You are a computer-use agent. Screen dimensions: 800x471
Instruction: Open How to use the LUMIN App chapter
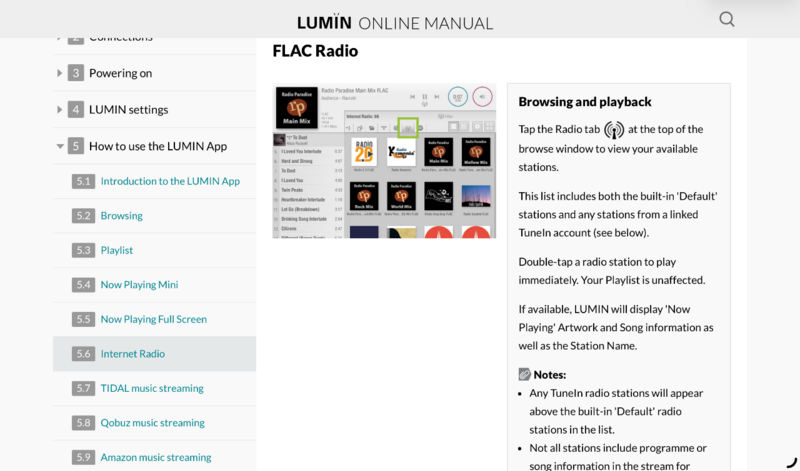pyautogui.click(x=158, y=146)
